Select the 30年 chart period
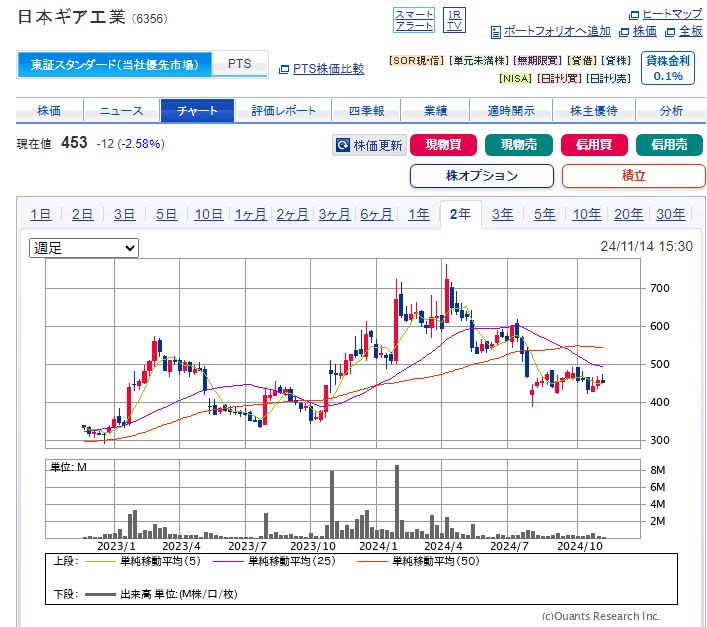707x627 pixels. tap(670, 214)
